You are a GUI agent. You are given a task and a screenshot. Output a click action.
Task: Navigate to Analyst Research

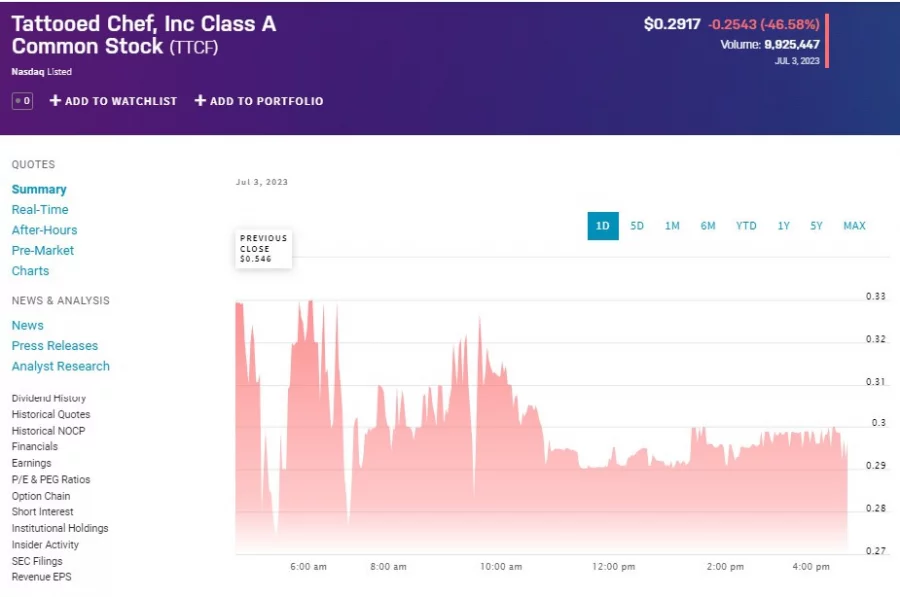click(61, 367)
